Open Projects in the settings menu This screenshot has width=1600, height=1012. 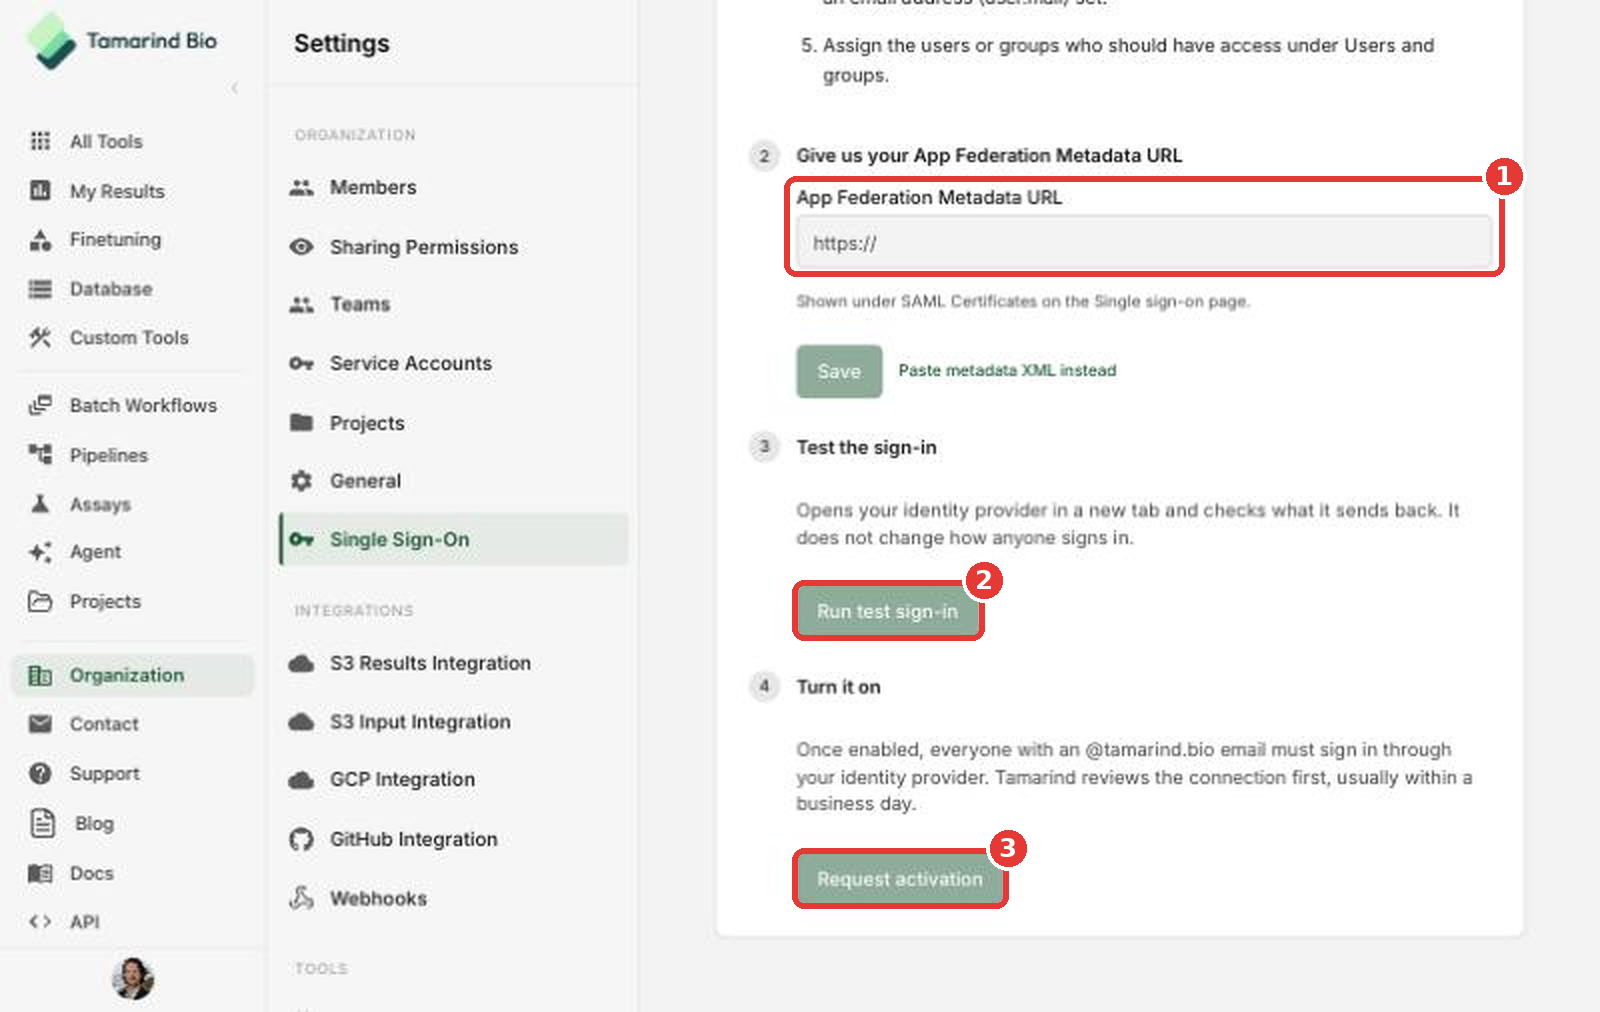coord(454,423)
